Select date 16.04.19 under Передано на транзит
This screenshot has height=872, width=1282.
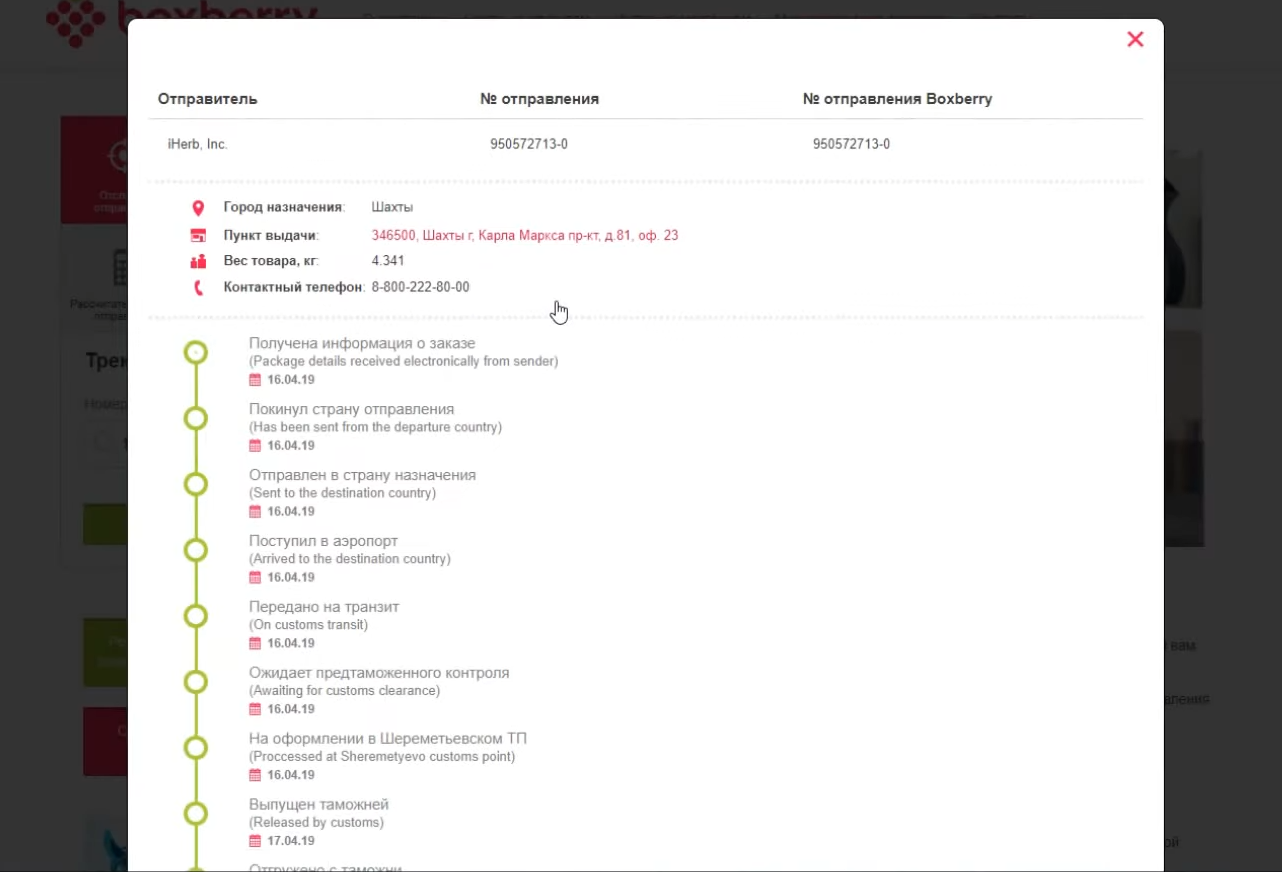coord(291,644)
